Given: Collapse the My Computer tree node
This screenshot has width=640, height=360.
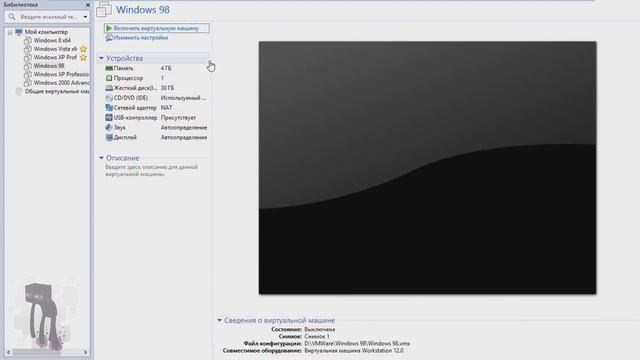Looking at the screenshot, I should pyautogui.click(x=10, y=32).
